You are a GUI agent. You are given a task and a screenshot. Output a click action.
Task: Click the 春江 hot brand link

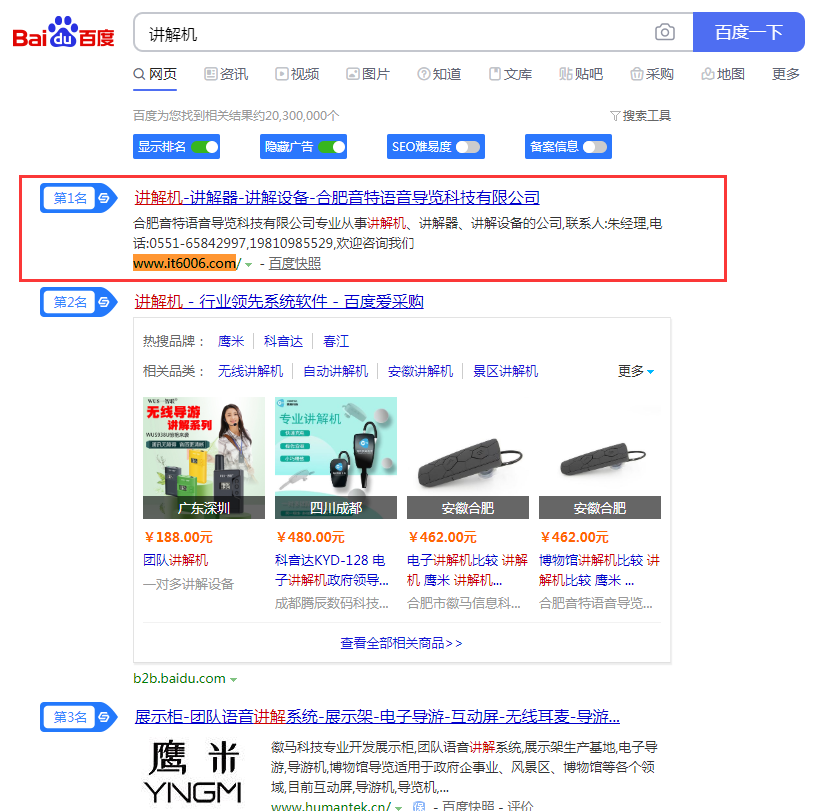tap(336, 342)
